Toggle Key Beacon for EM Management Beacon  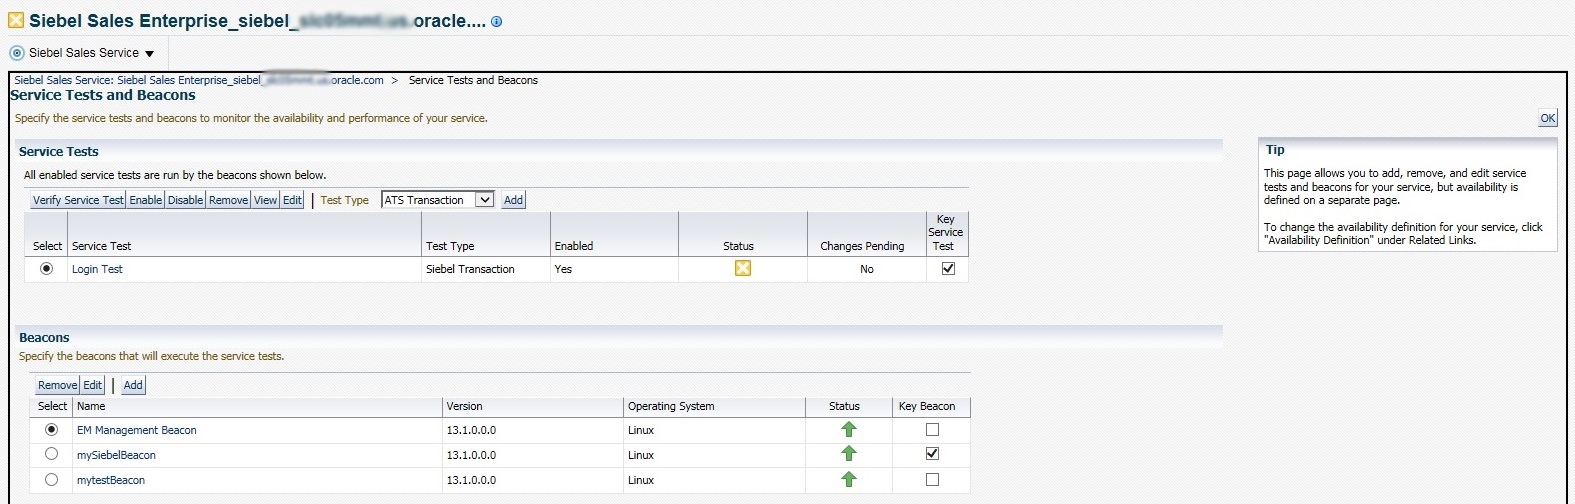[932, 429]
